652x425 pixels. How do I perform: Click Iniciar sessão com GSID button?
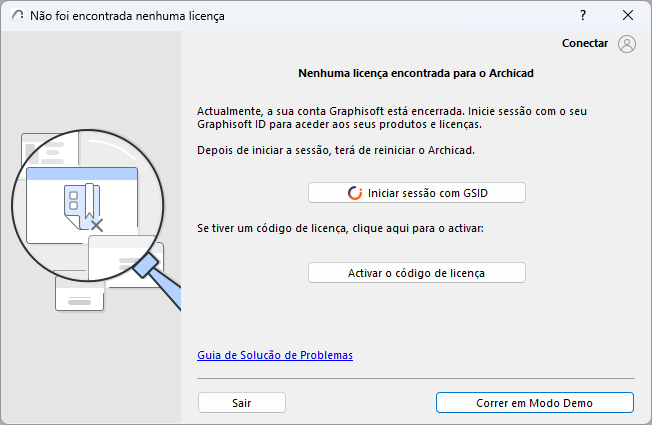coord(417,193)
